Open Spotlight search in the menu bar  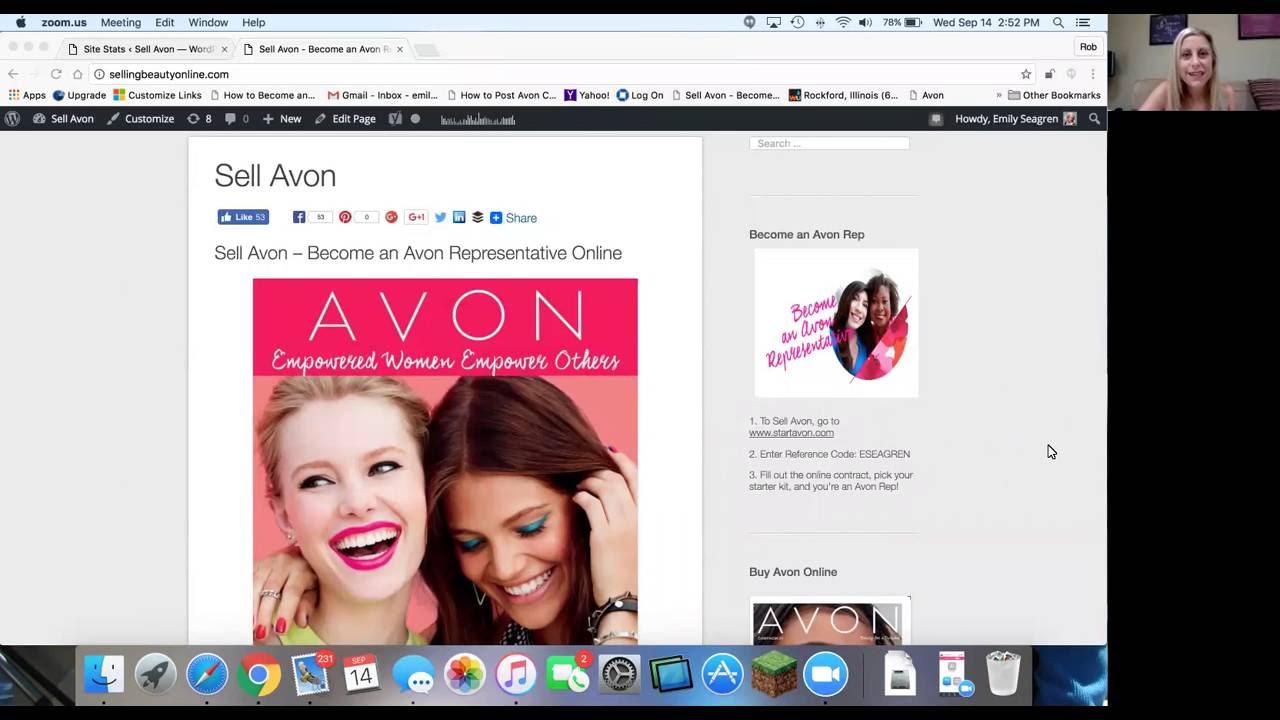(x=1058, y=22)
